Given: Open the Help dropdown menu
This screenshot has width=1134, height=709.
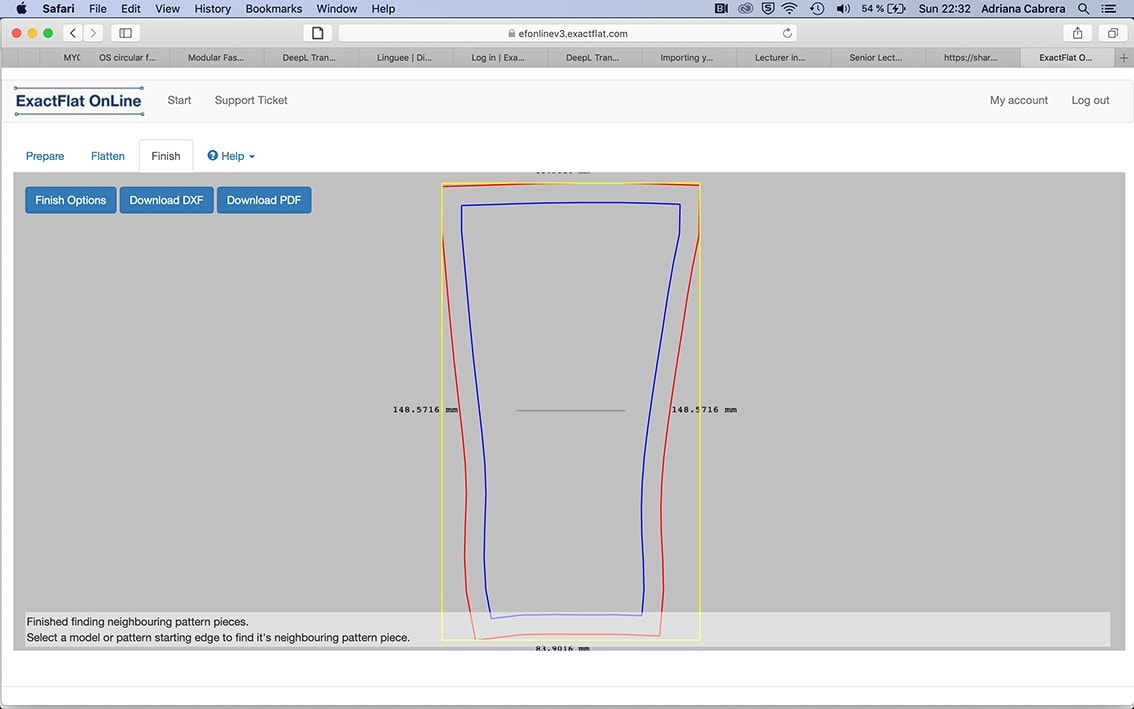Looking at the screenshot, I should click(231, 156).
